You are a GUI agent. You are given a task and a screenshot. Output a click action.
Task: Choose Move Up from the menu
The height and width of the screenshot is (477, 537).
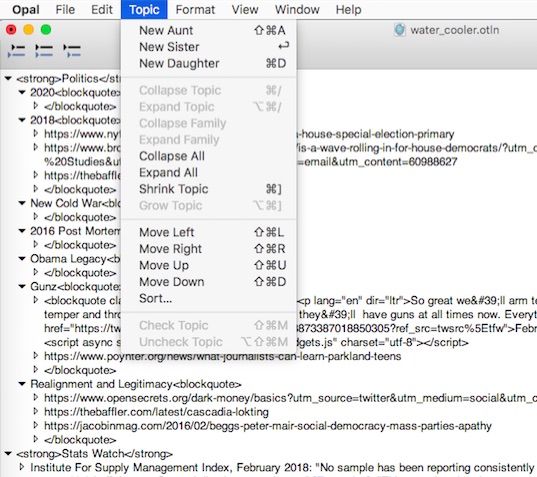pos(209,265)
